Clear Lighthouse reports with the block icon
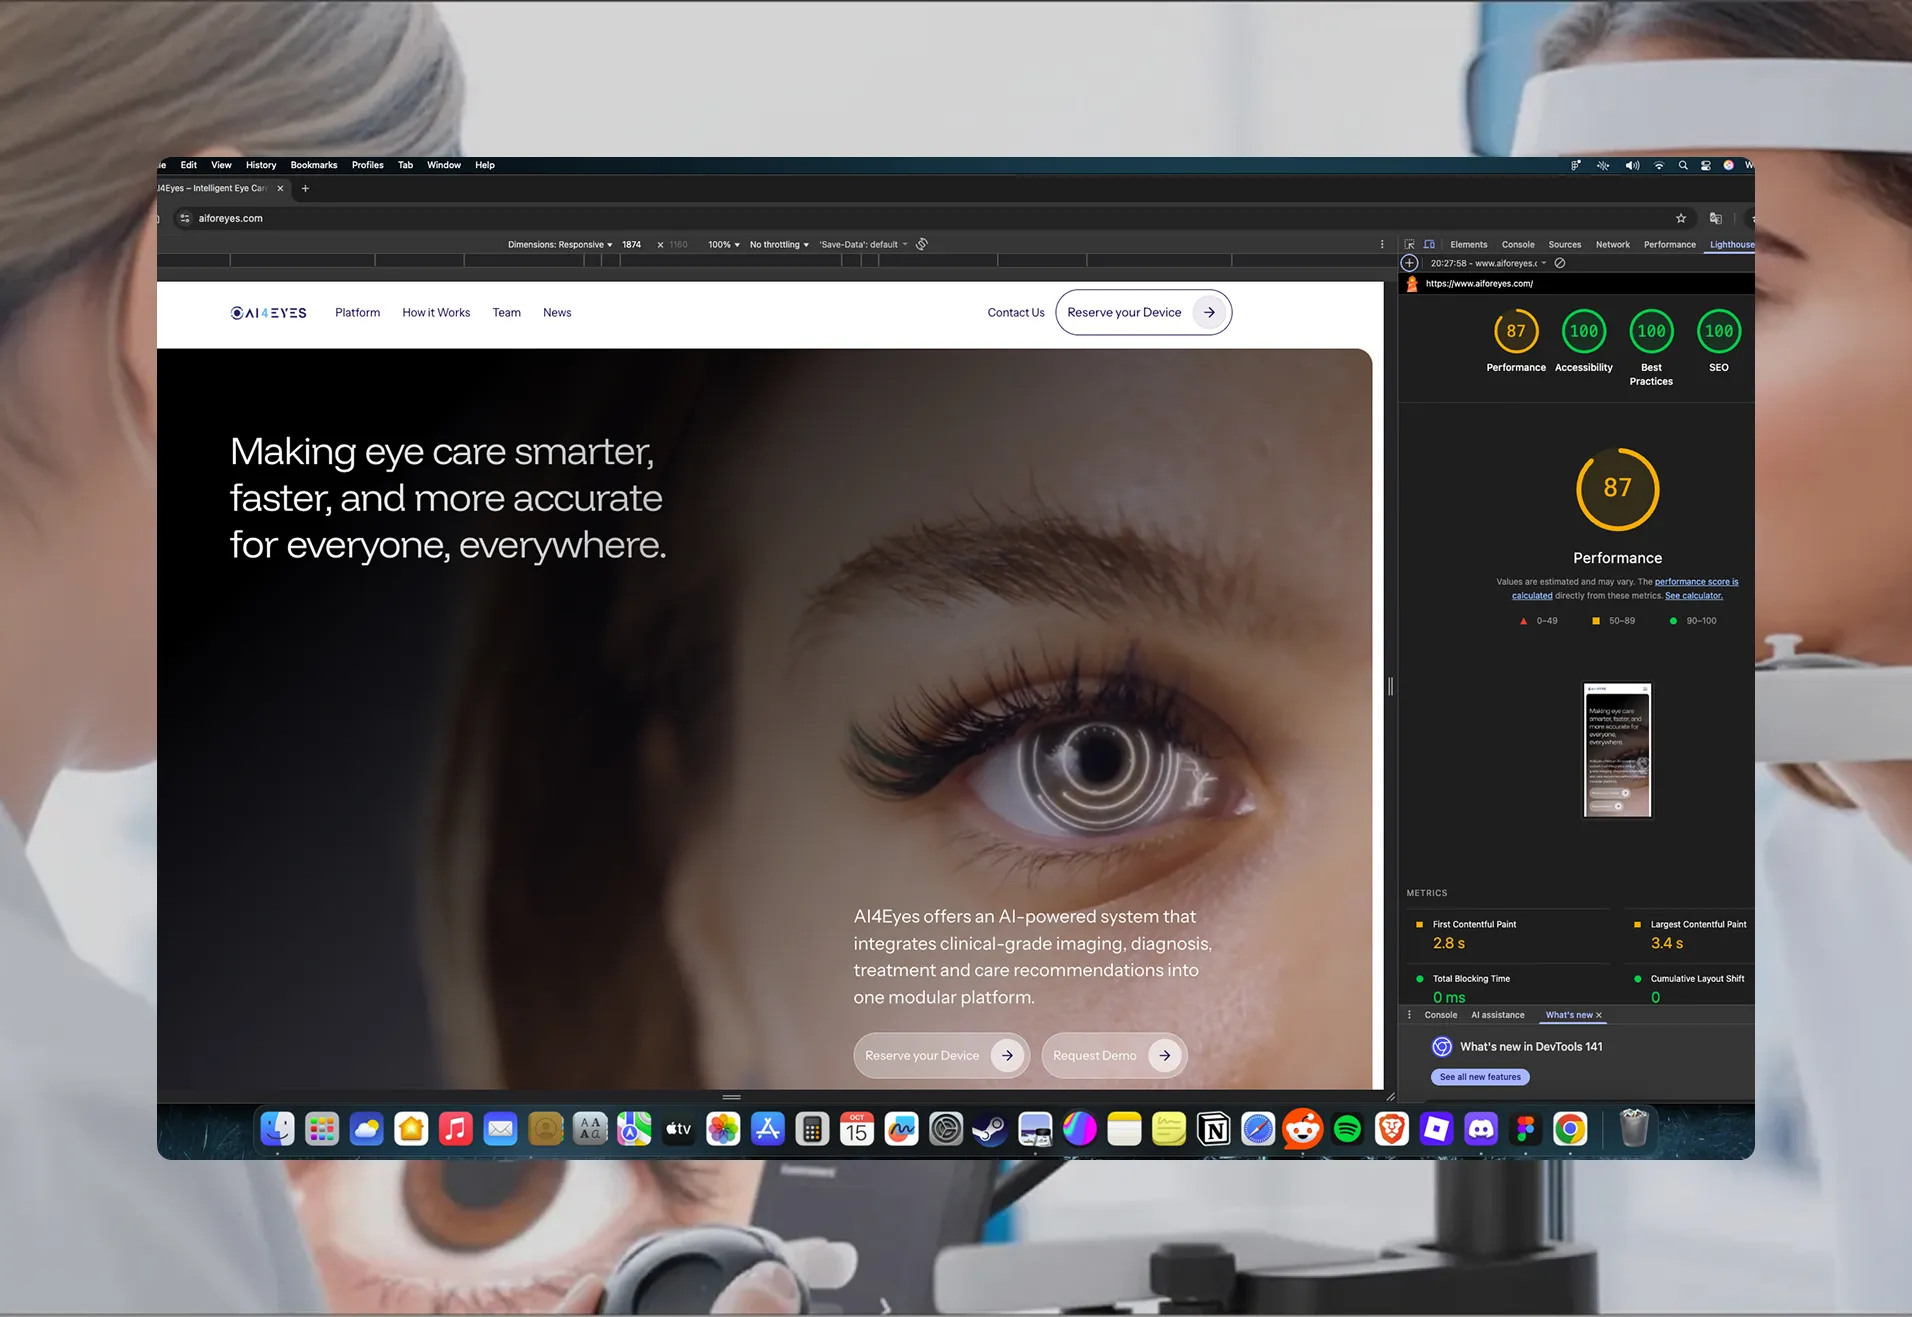This screenshot has height=1317, width=1912. pos(1559,263)
